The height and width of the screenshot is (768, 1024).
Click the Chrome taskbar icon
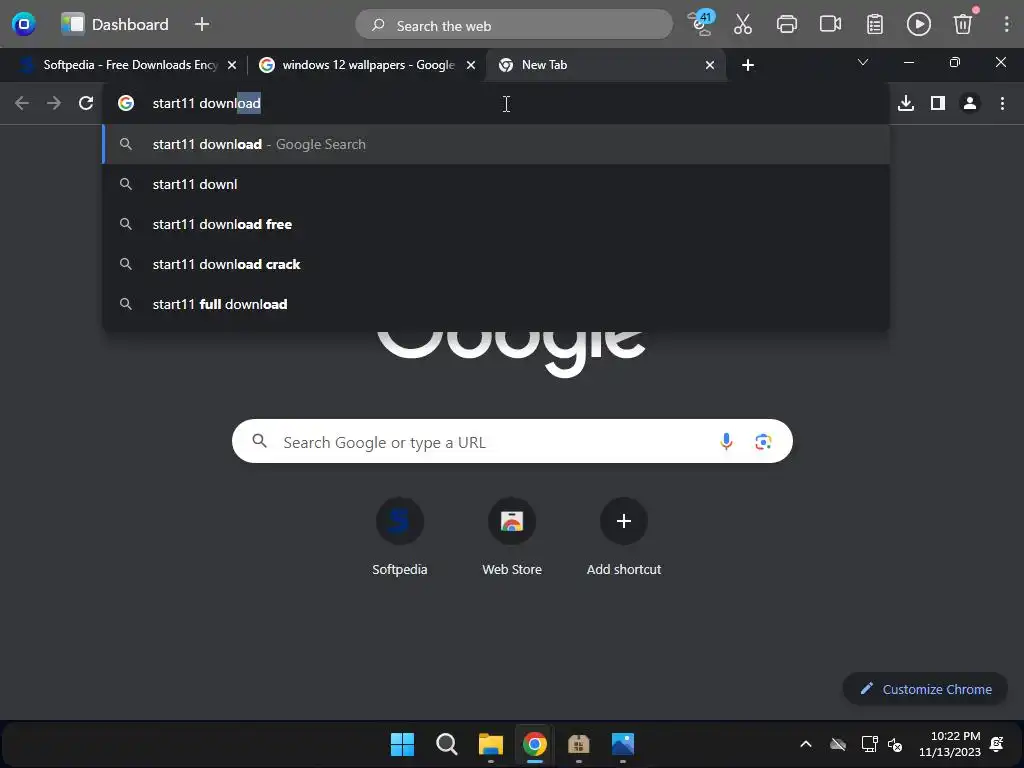click(535, 744)
